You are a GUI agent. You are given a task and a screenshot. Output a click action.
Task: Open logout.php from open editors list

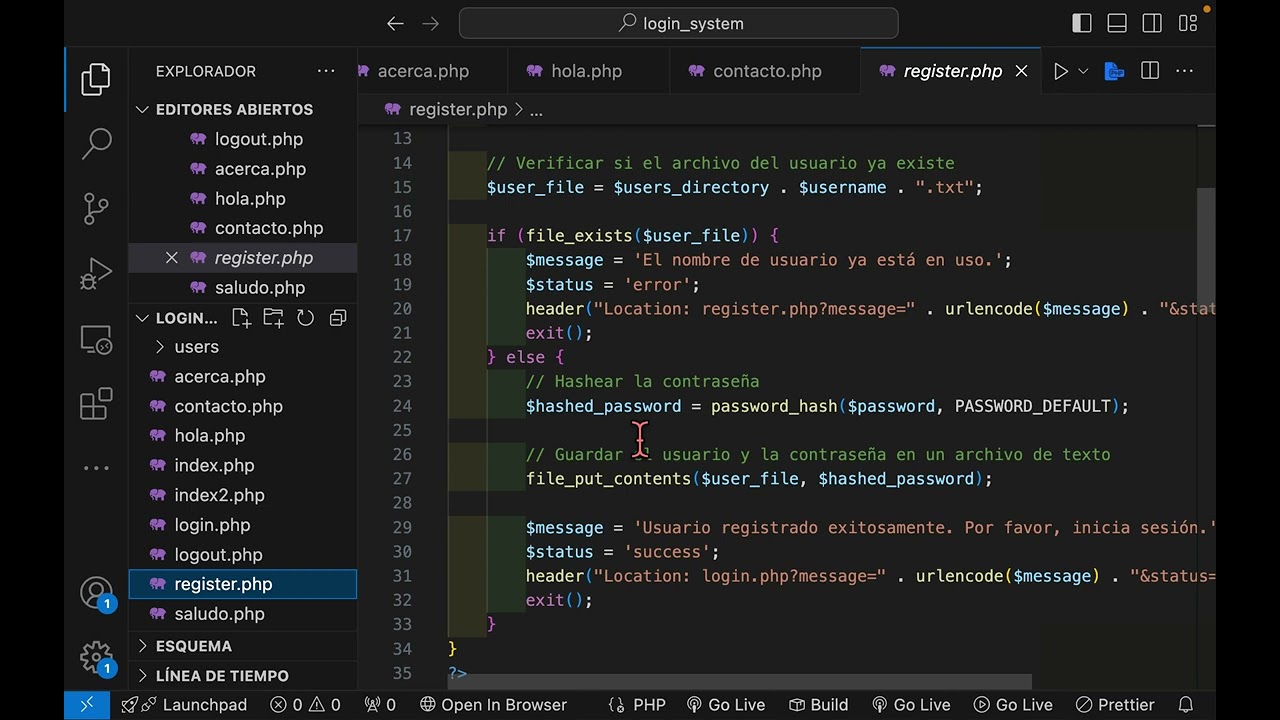coord(242,139)
